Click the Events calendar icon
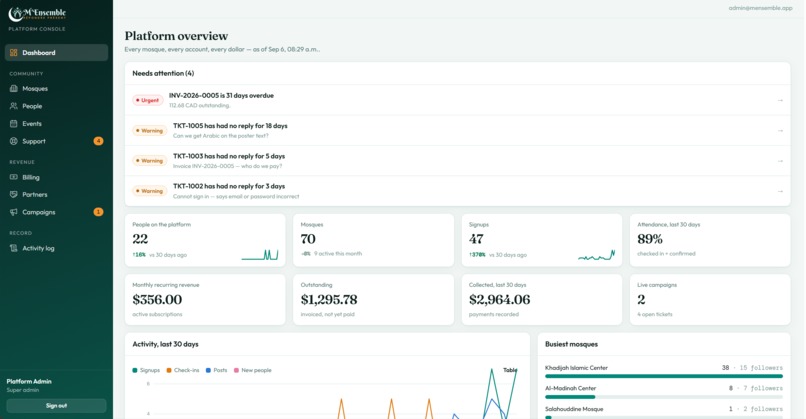 pos(14,123)
